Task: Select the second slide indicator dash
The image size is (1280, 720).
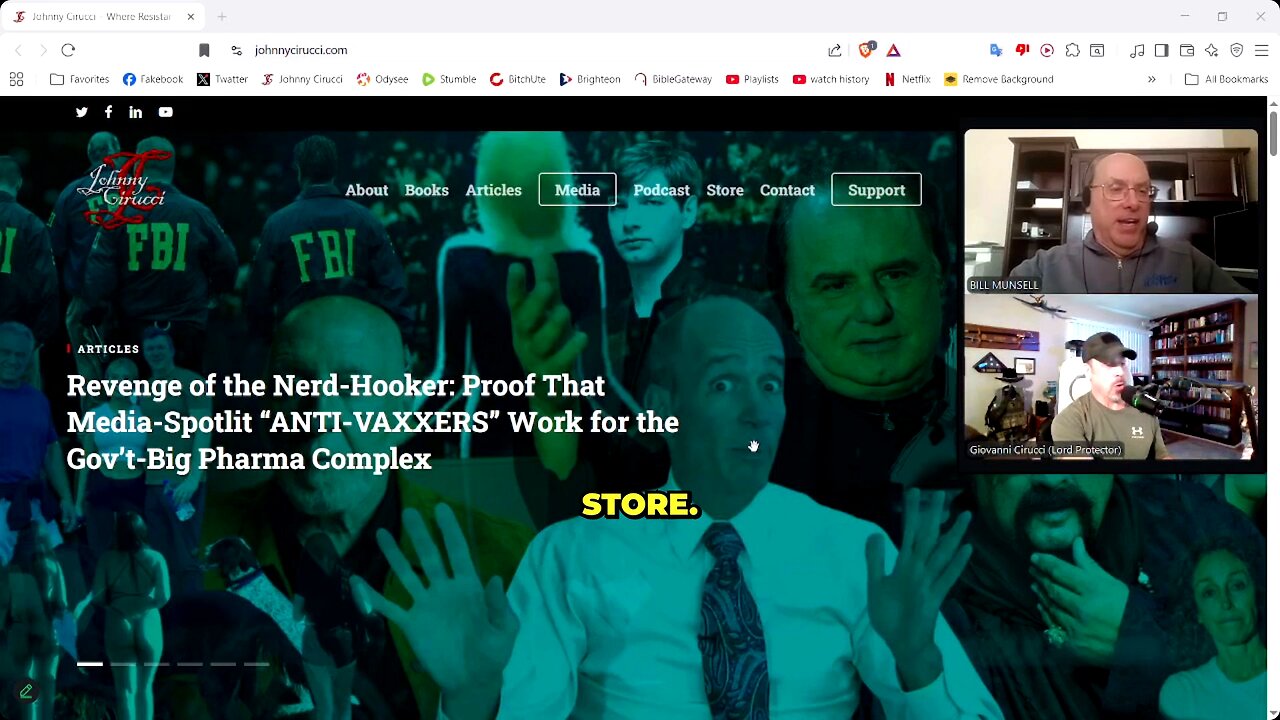Action: (123, 664)
